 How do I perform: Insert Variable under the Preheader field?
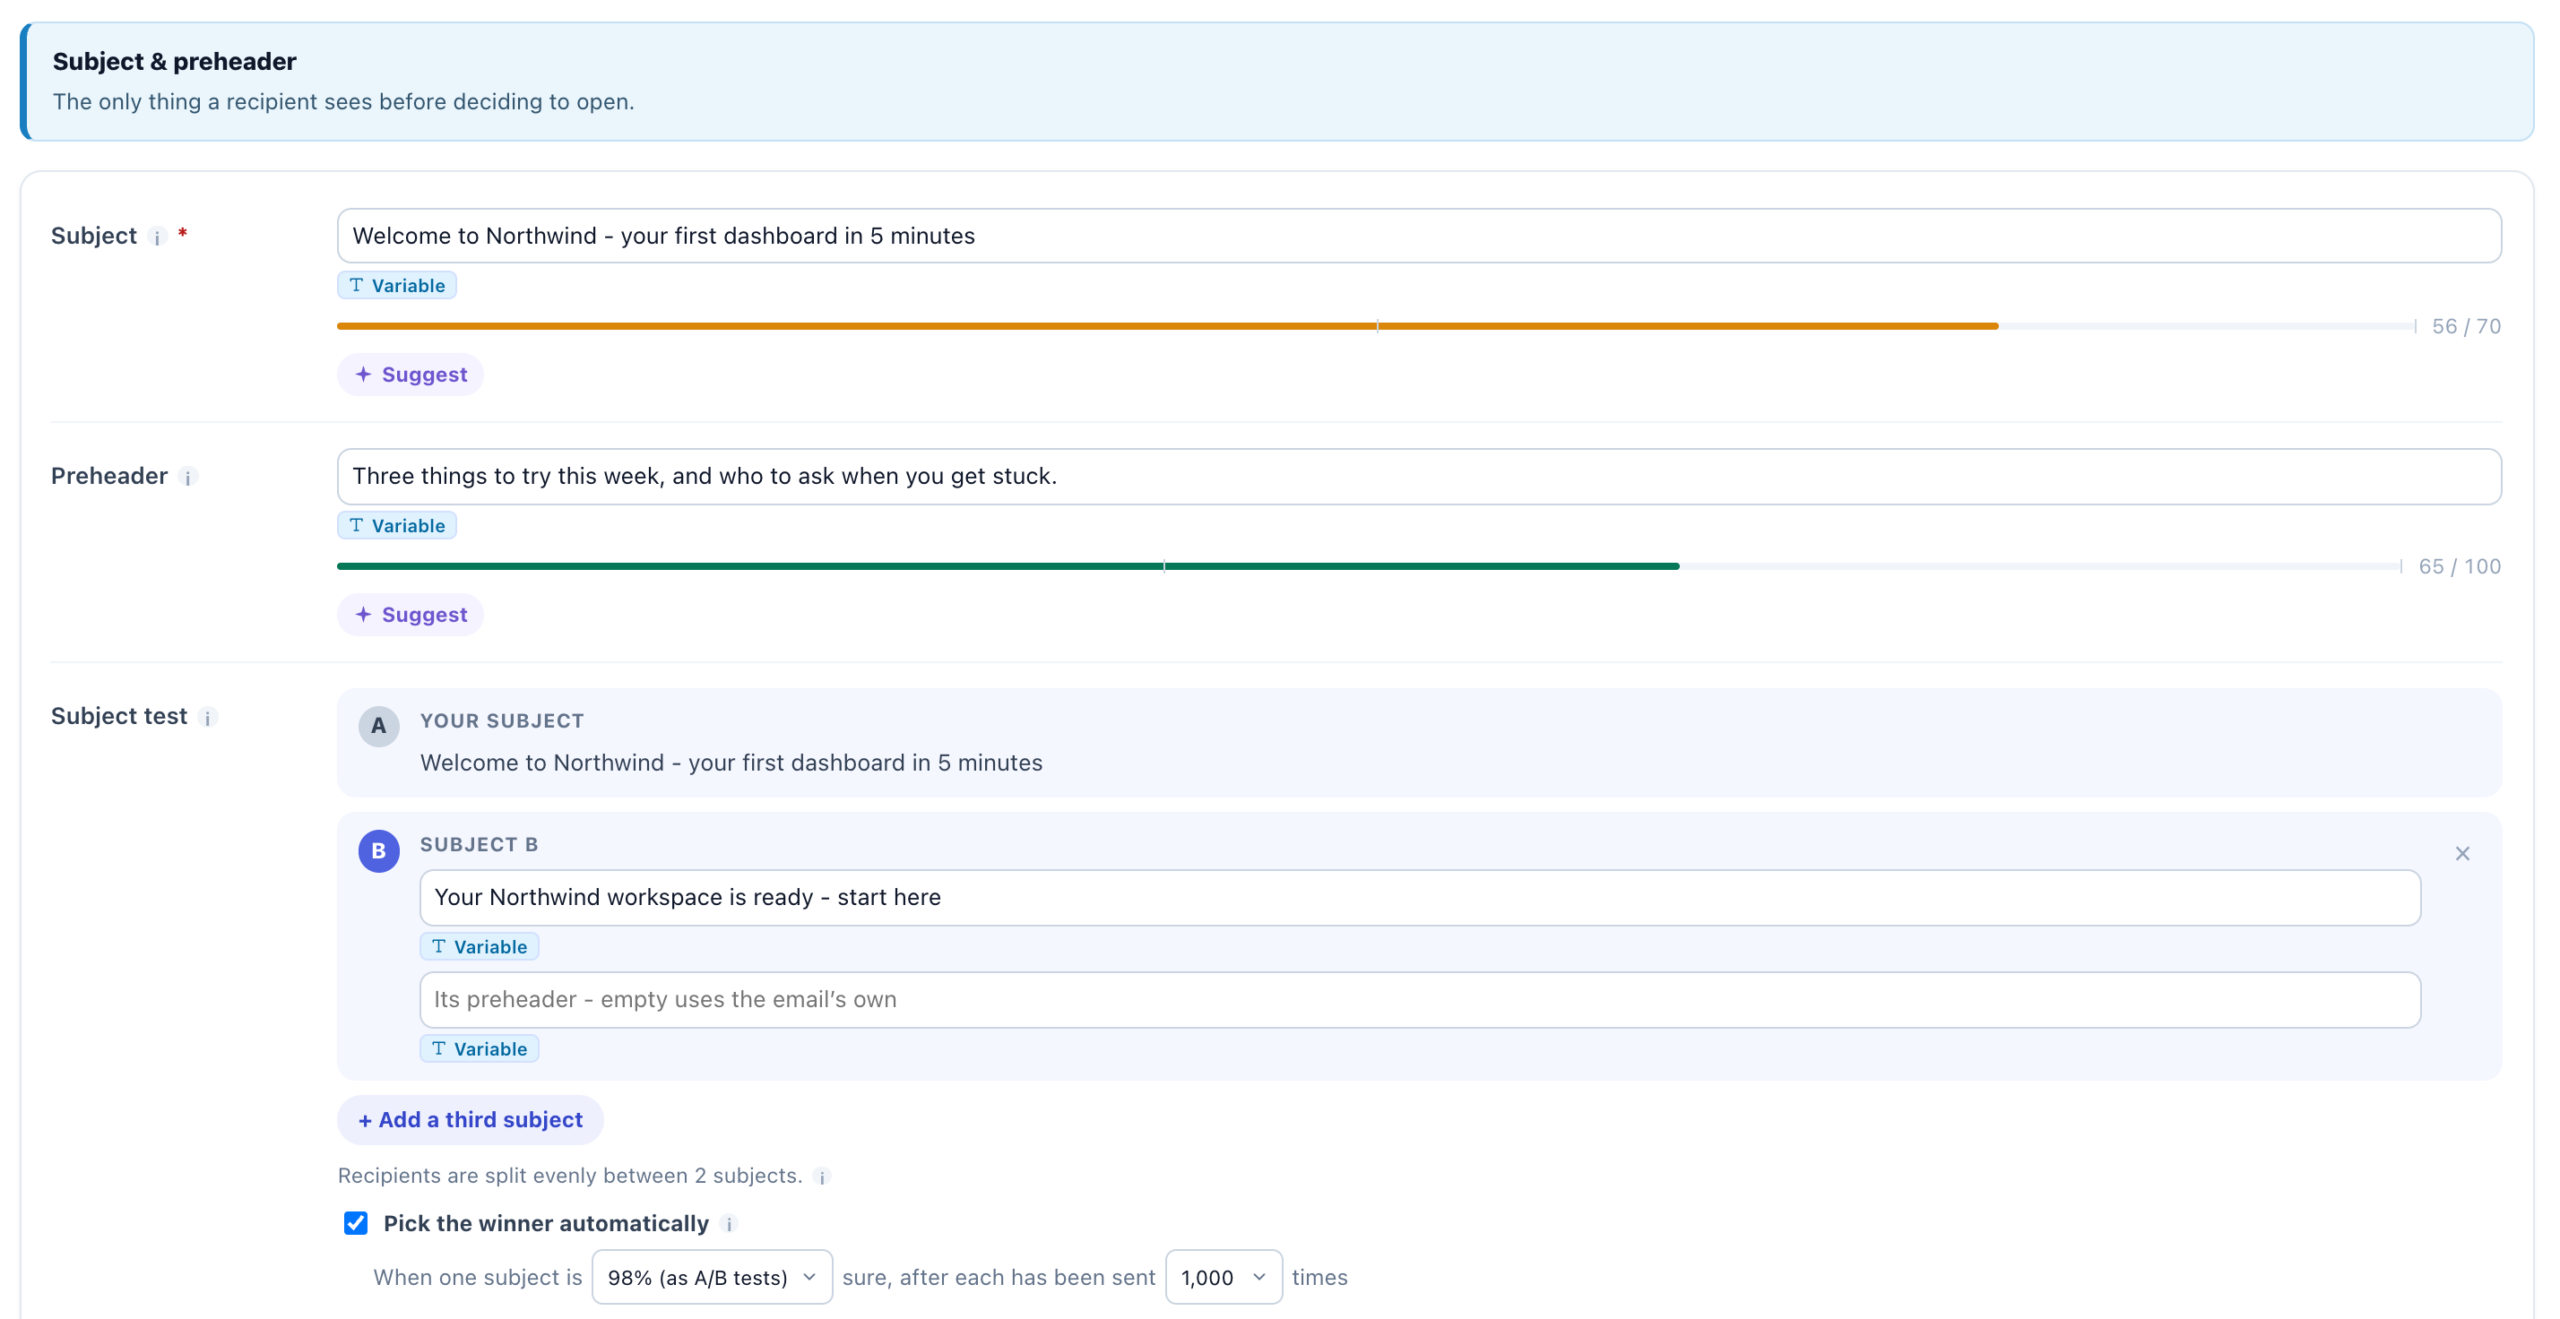(397, 525)
